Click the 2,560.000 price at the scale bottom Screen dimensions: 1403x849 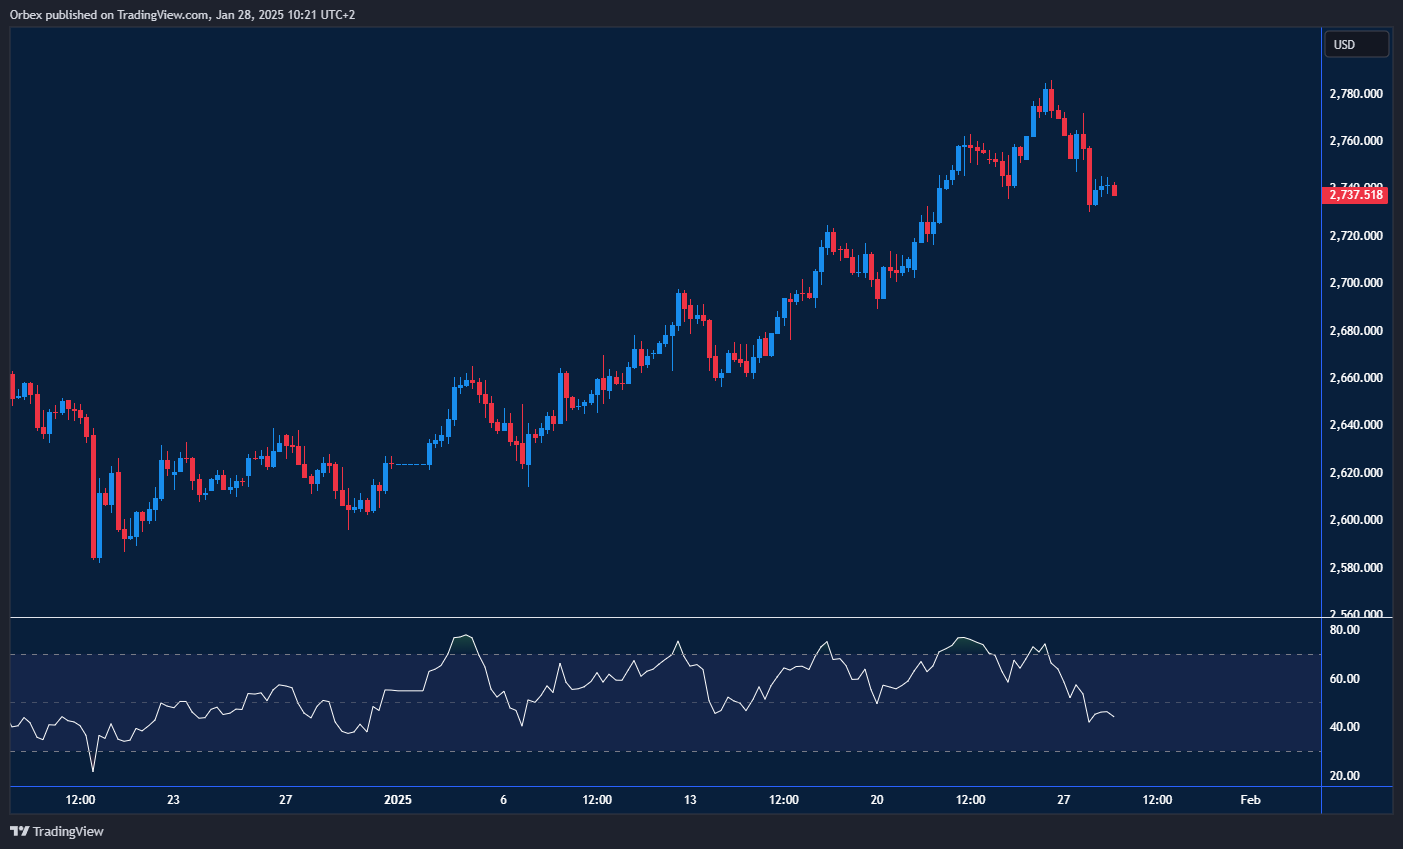click(1355, 615)
